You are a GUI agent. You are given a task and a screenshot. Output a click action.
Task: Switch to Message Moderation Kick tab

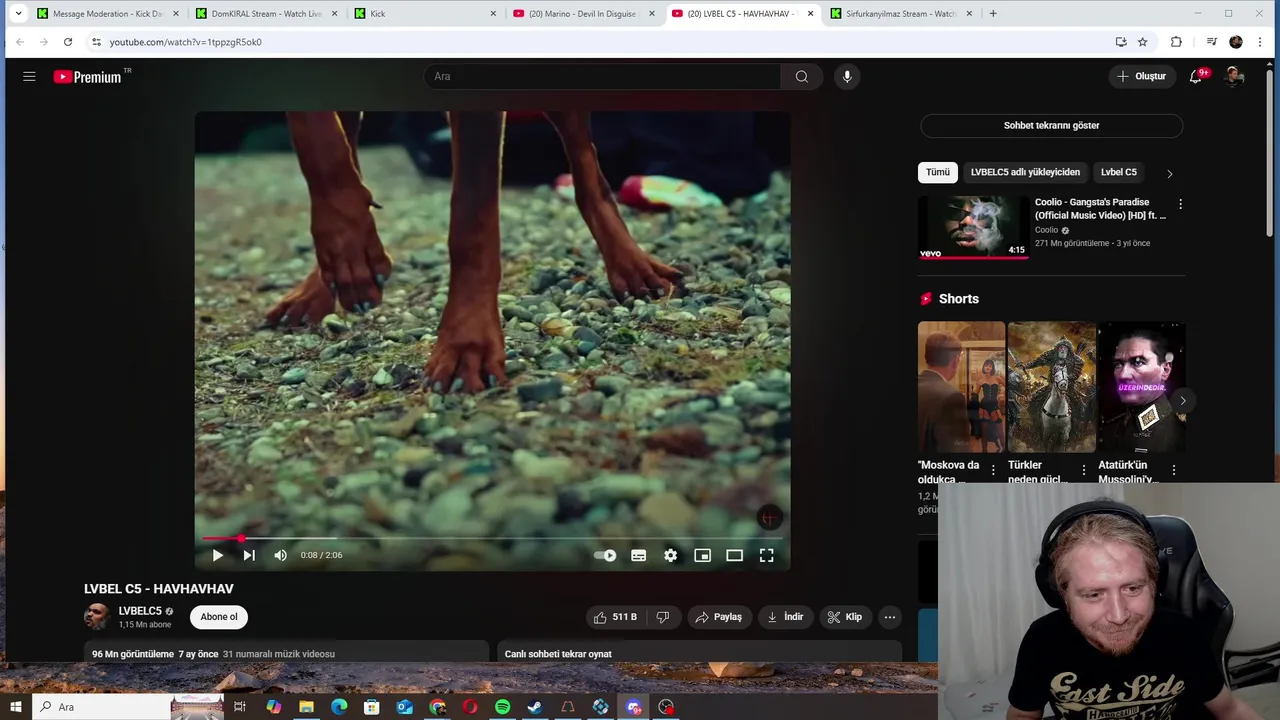[108, 14]
